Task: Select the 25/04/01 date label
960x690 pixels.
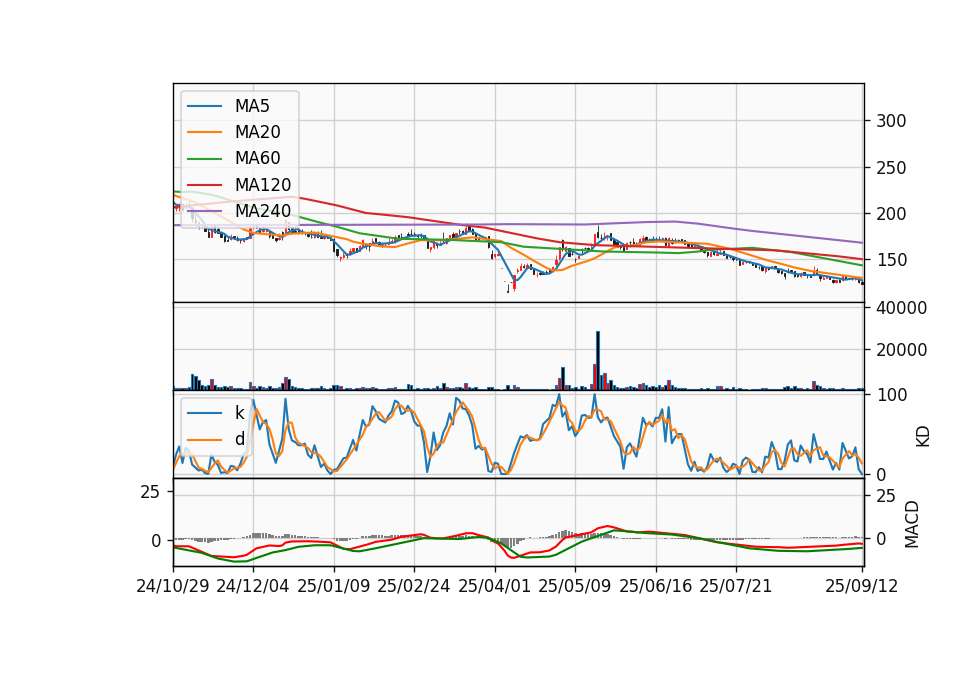Action: point(494,586)
